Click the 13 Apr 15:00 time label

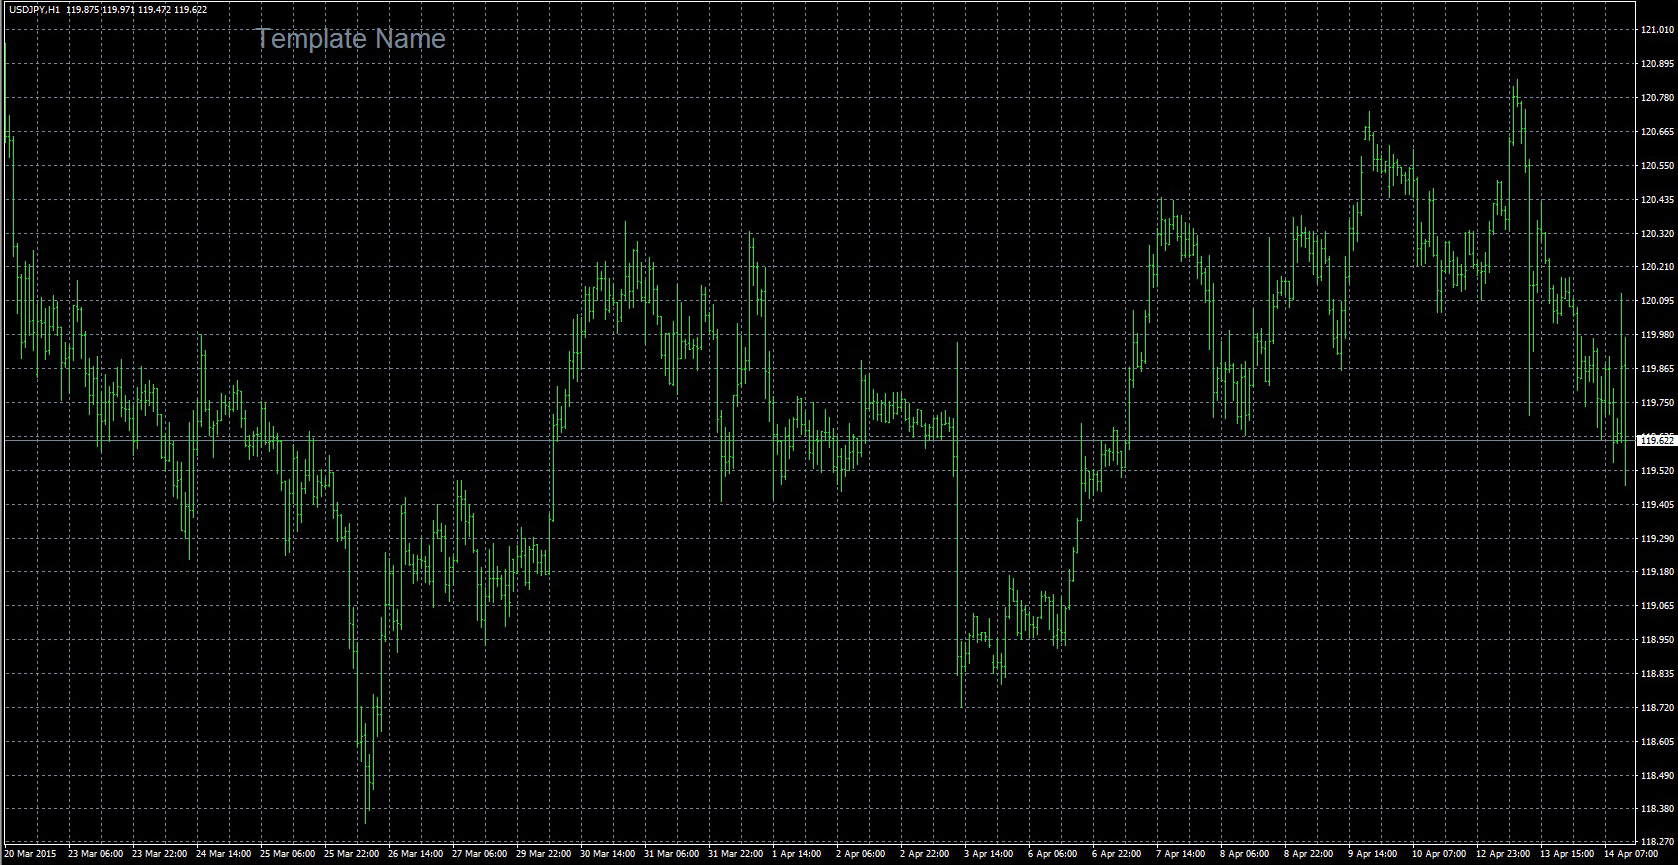point(1567,855)
